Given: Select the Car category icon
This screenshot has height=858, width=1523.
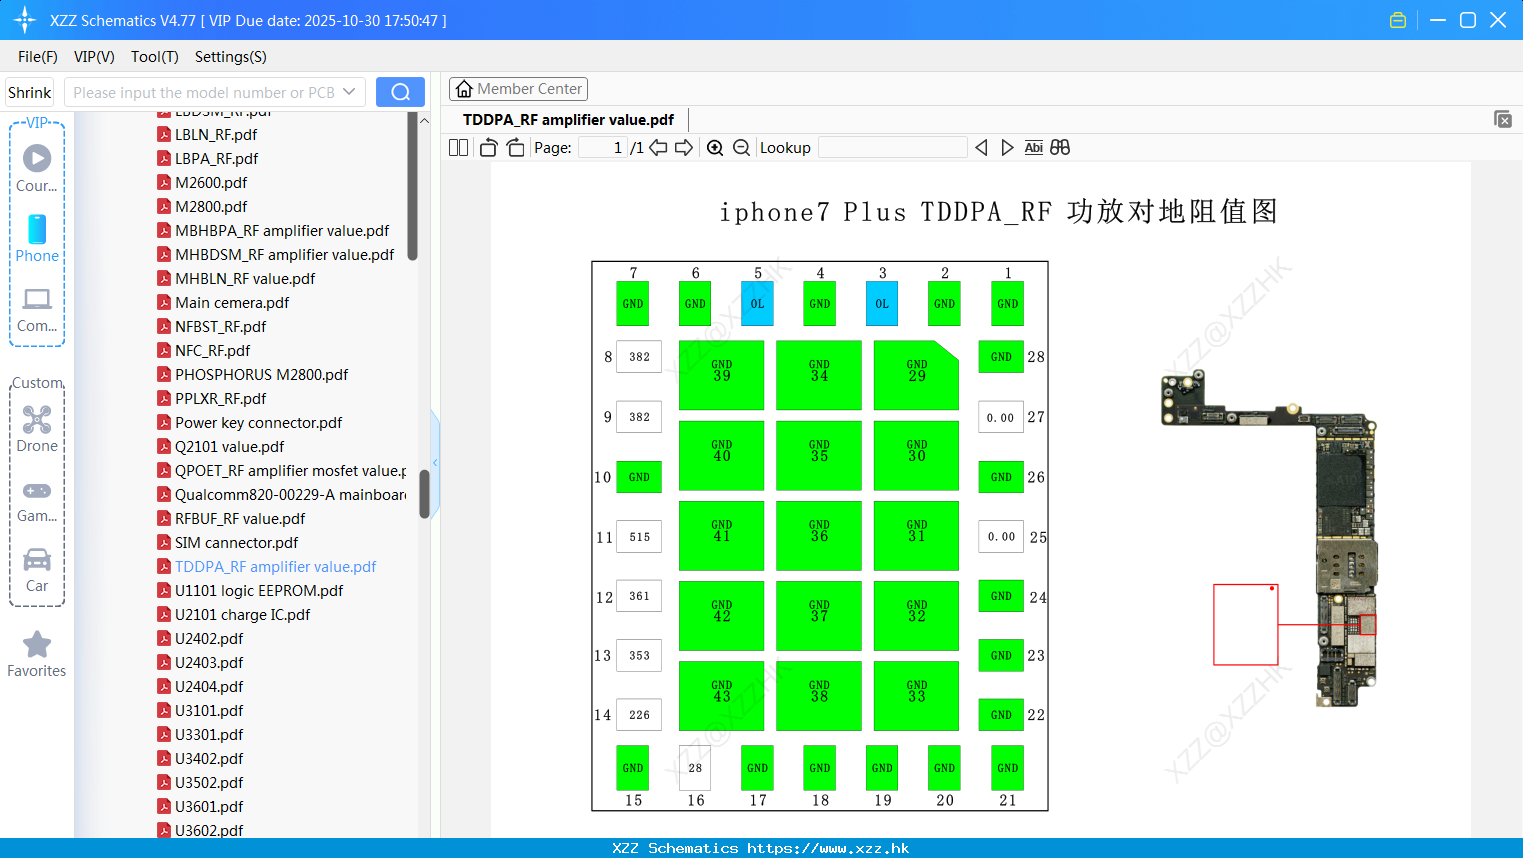Looking at the screenshot, I should pyautogui.click(x=37, y=570).
